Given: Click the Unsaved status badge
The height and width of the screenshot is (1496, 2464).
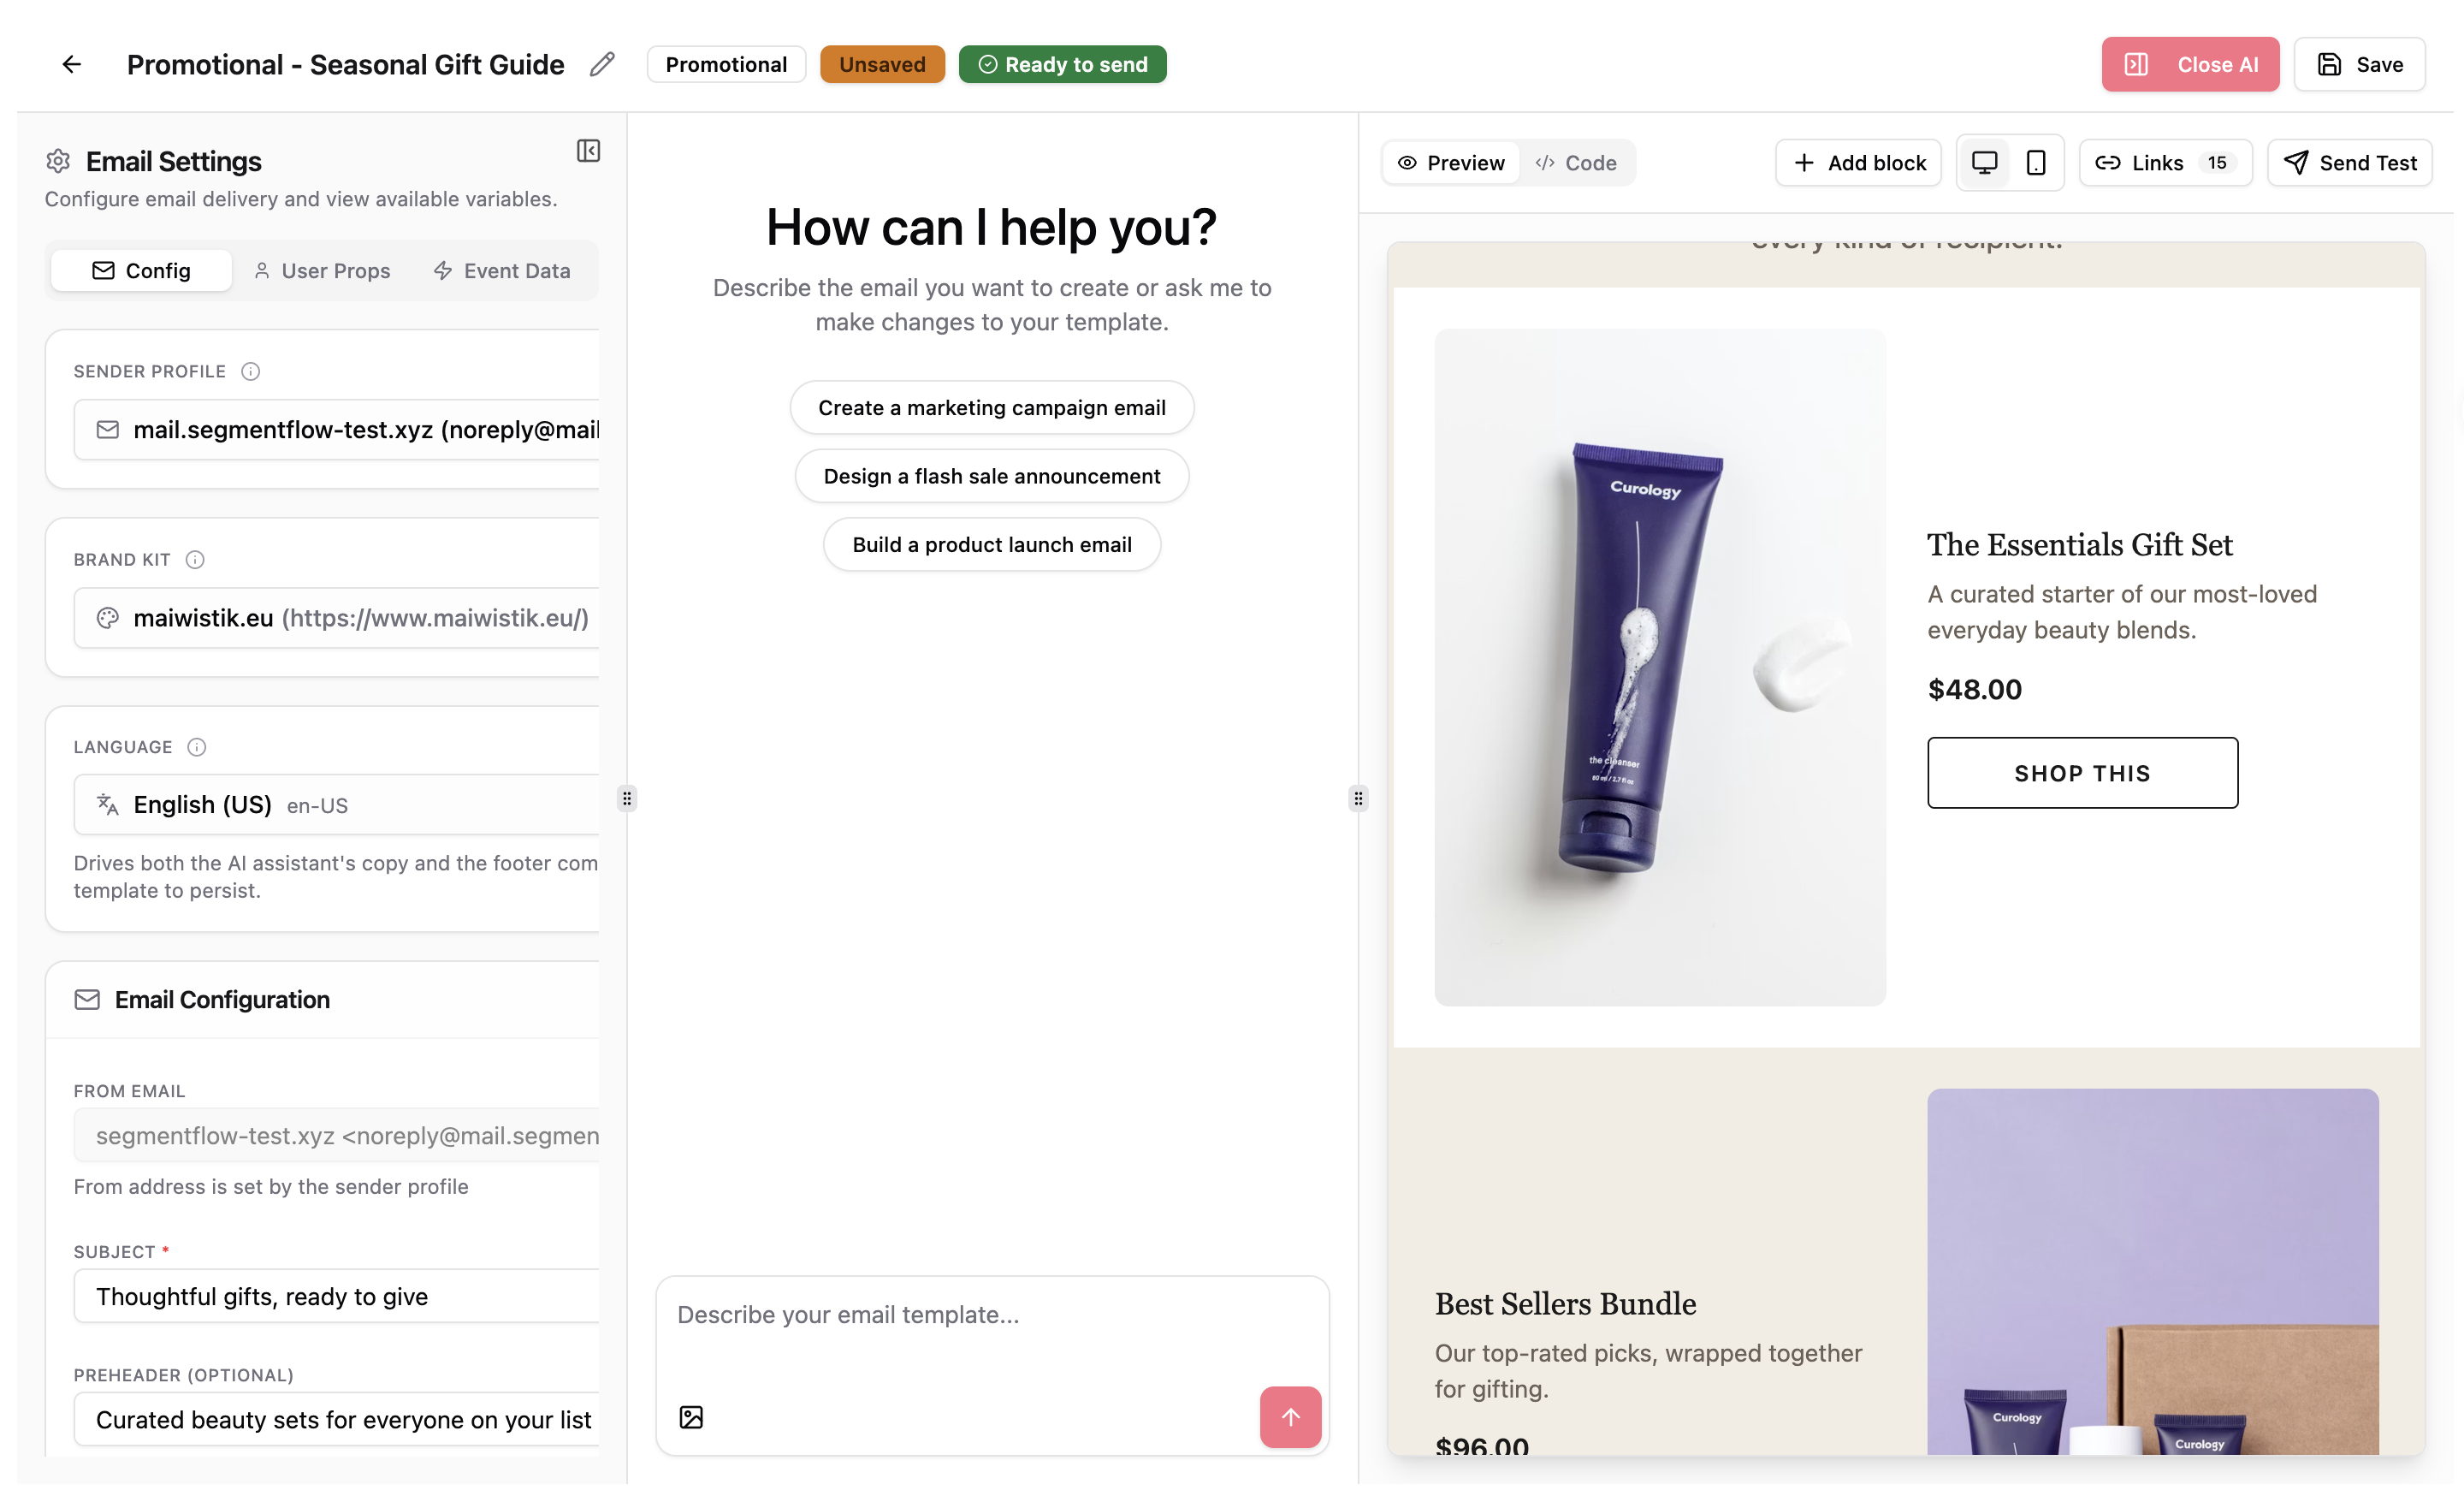Looking at the screenshot, I should (x=882, y=65).
